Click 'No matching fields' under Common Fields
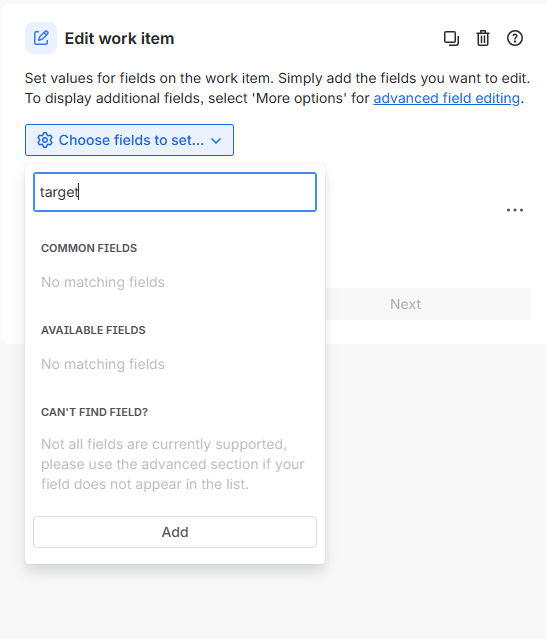Screen dimensions: 546x639 [103, 282]
